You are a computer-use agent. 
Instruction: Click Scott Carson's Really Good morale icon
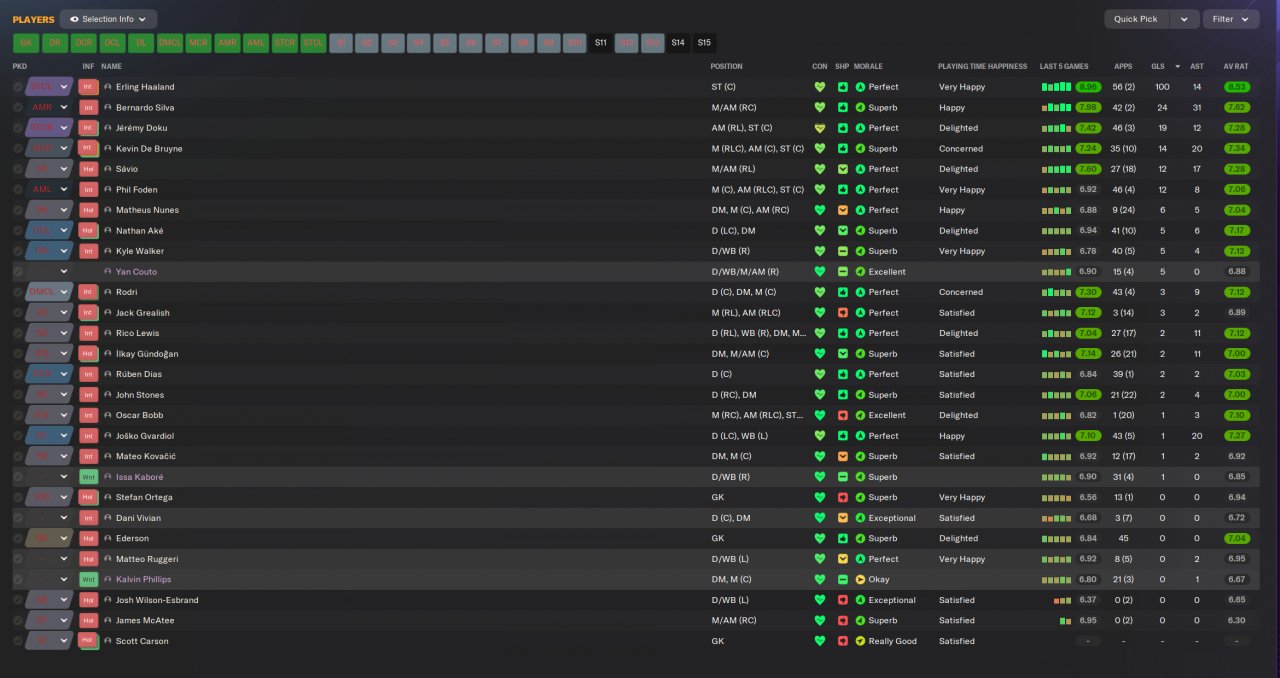pyautogui.click(x=860, y=641)
